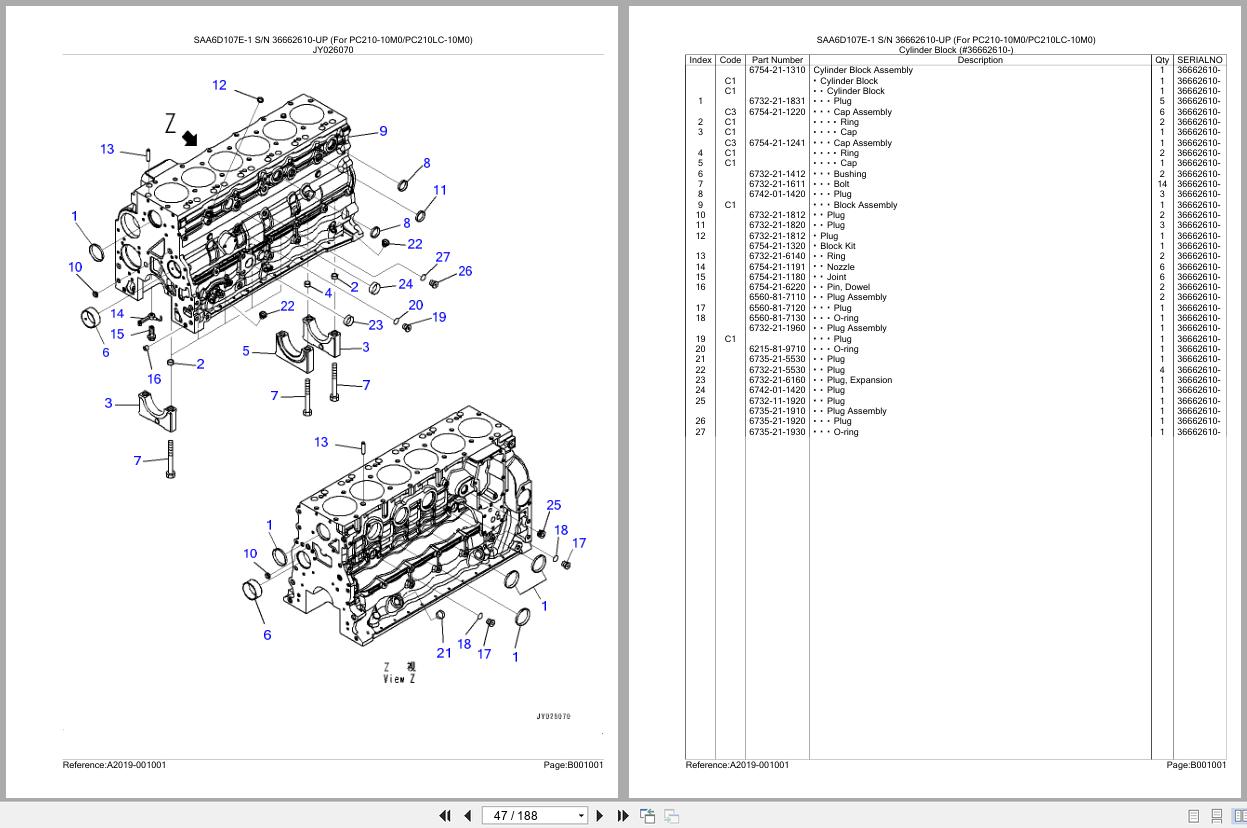Click callout number 16 in the diagram
The height and width of the screenshot is (828, 1247).
click(x=154, y=379)
